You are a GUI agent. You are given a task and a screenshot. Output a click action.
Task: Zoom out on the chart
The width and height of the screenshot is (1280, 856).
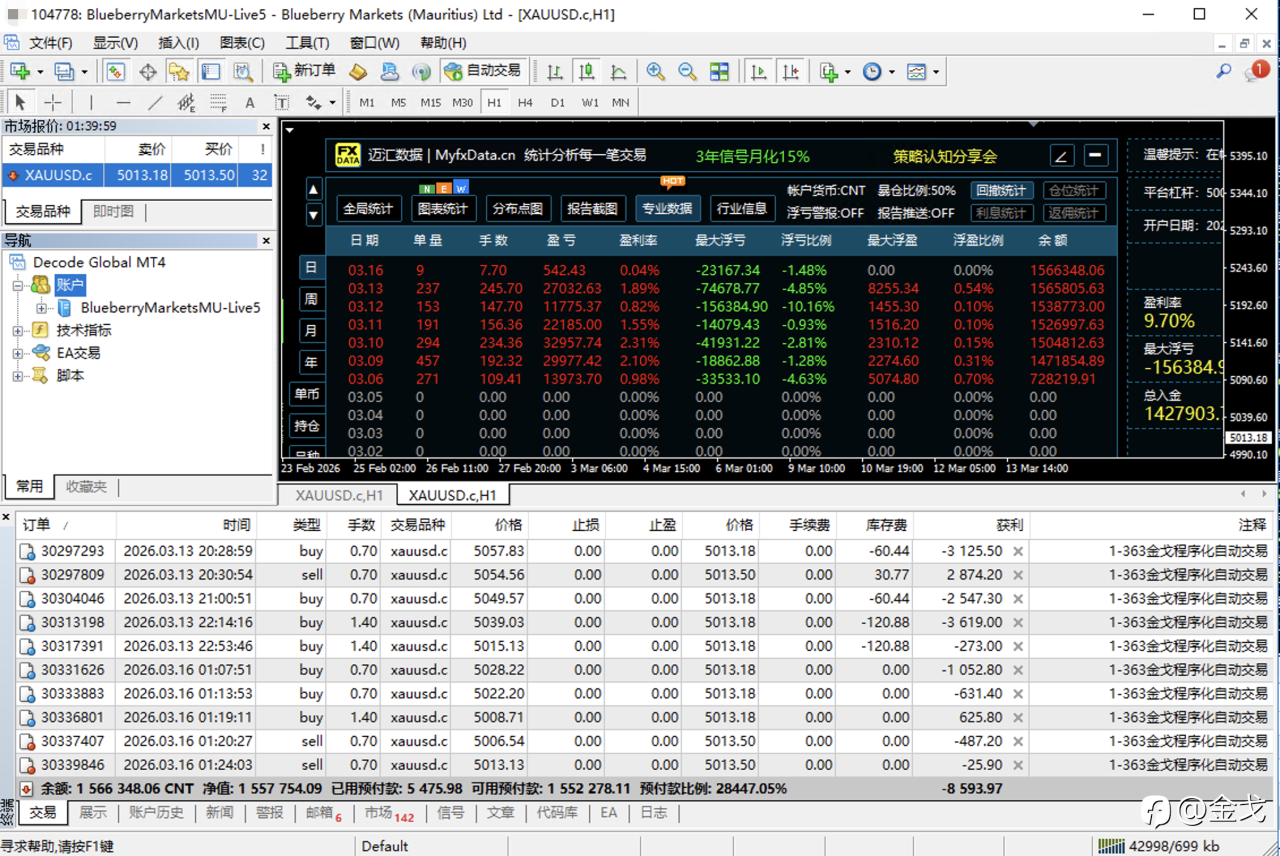[687, 71]
